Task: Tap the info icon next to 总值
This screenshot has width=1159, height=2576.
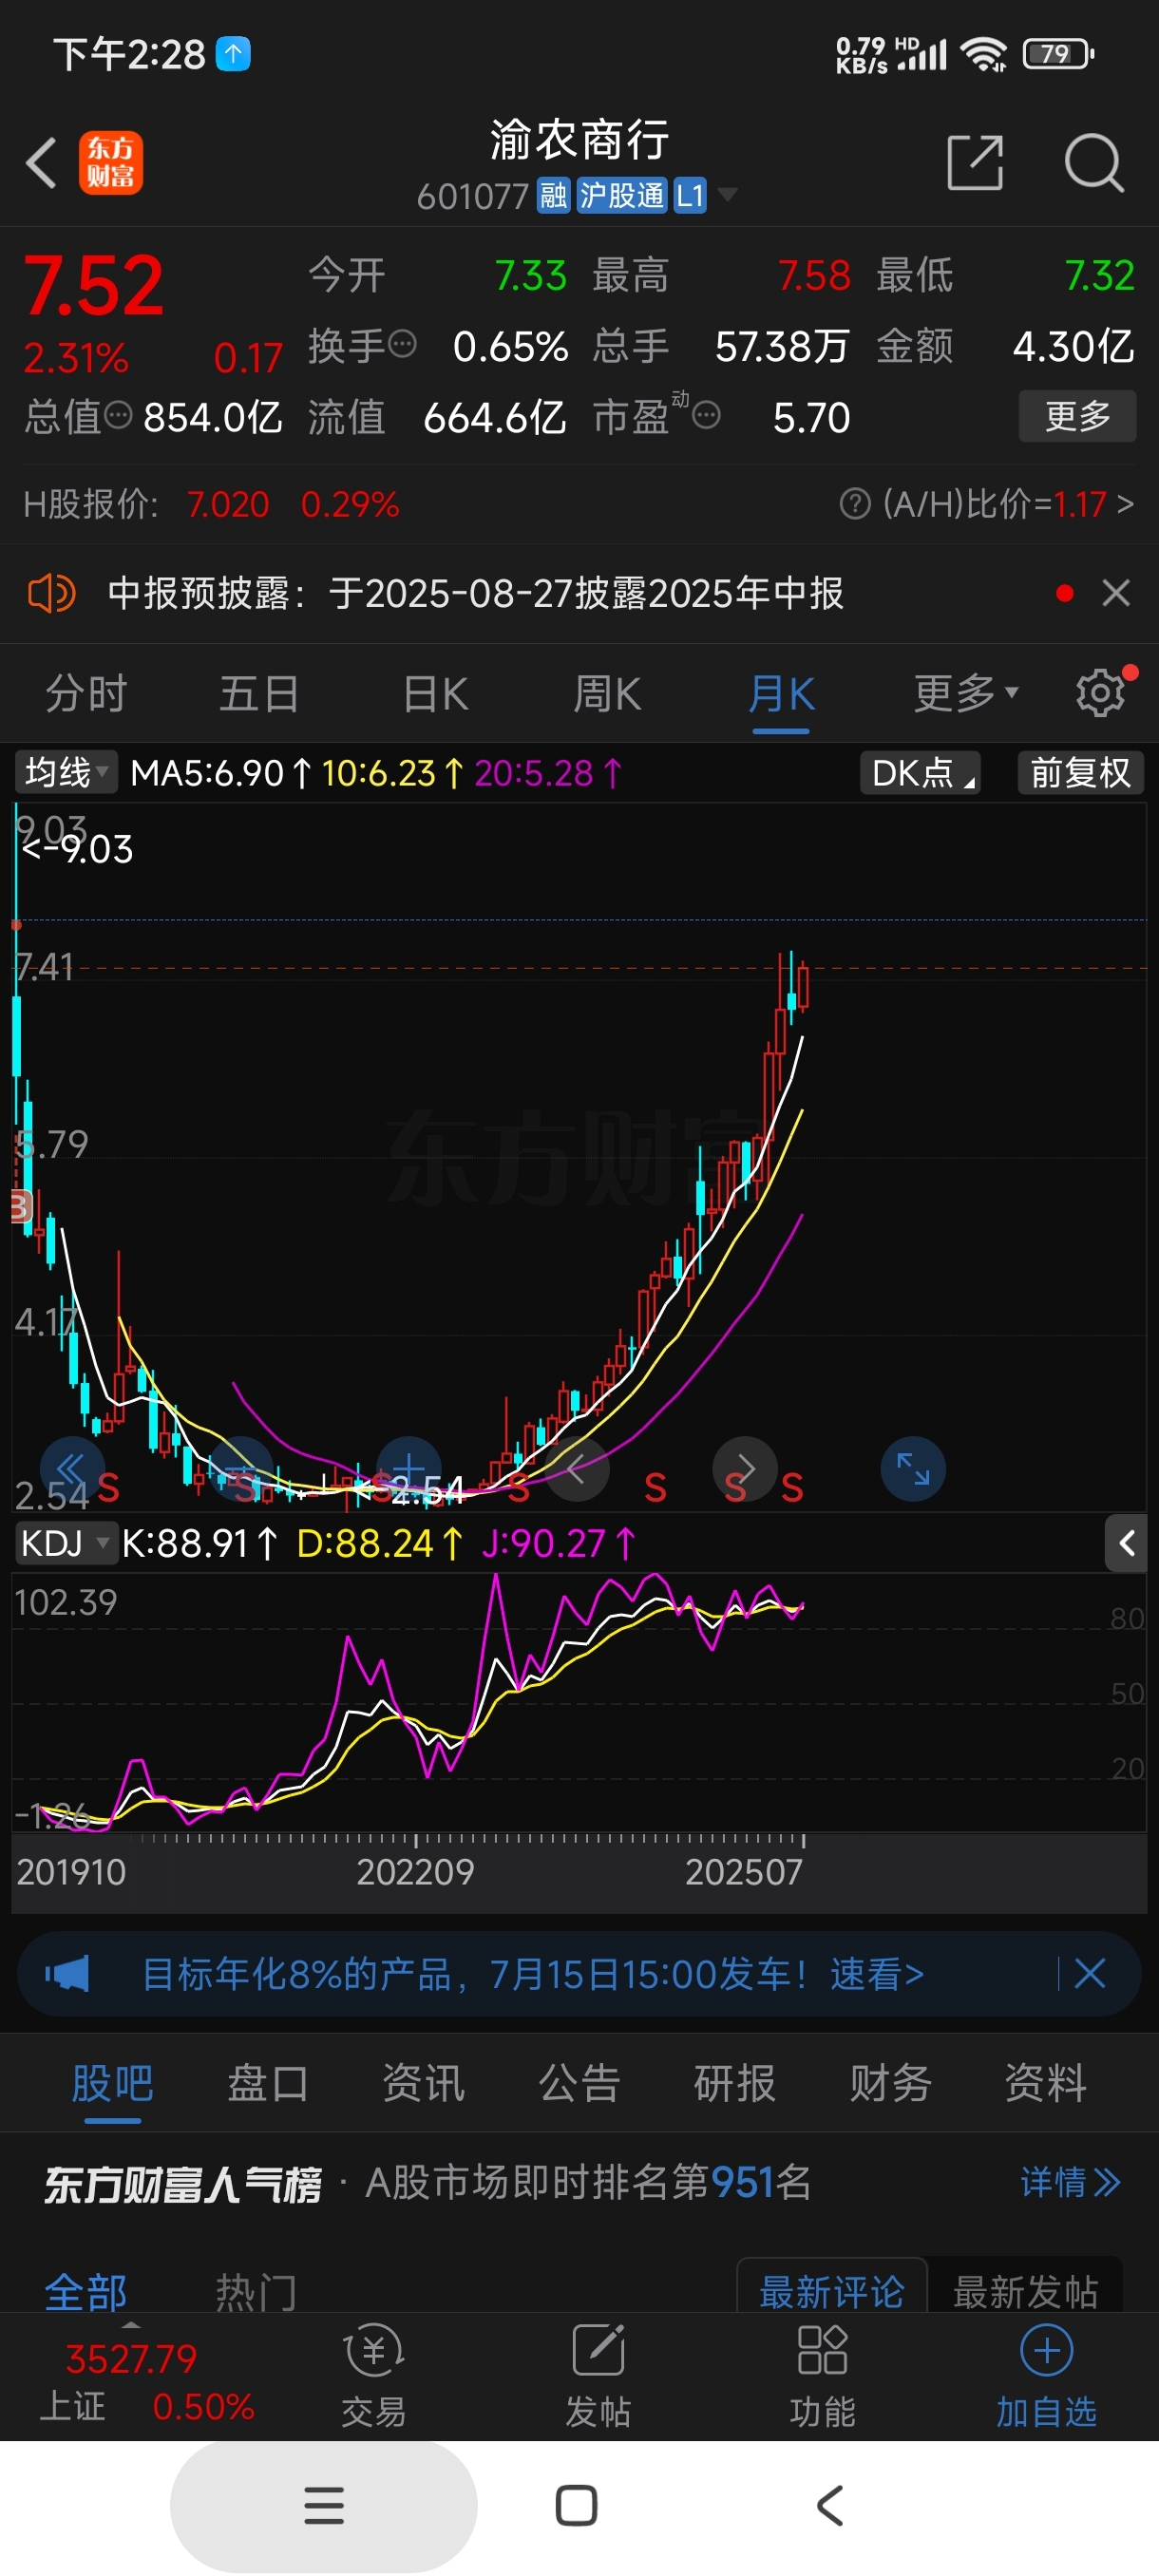Action: (x=118, y=415)
